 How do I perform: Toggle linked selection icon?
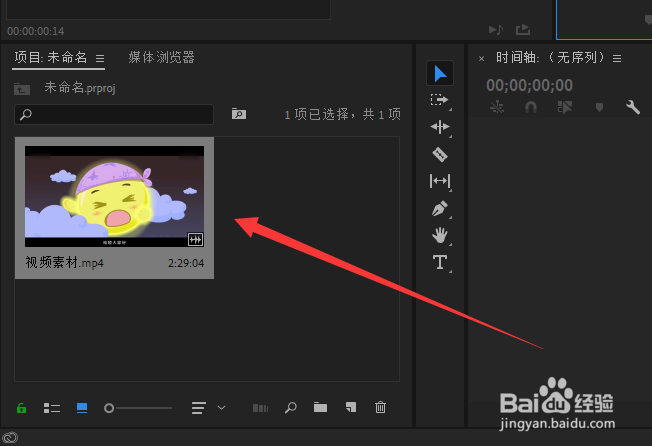point(565,107)
